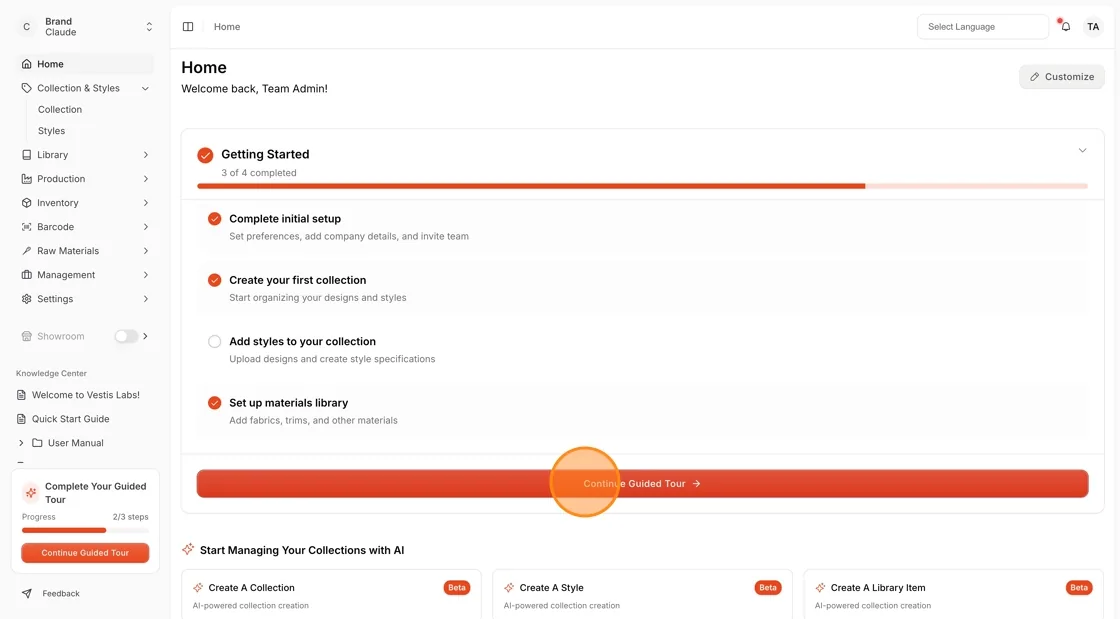Image resolution: width=1120 pixels, height=619 pixels.
Task: Click the Getting Started checkmark icon
Action: (x=205, y=155)
